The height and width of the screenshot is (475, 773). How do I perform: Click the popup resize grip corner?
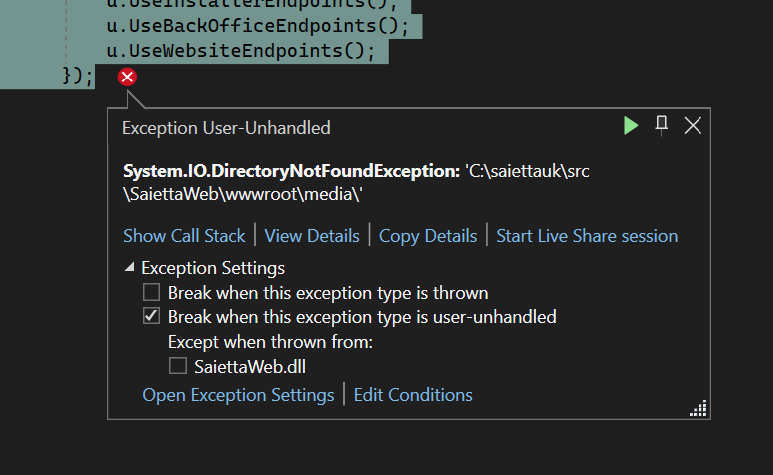pos(698,408)
